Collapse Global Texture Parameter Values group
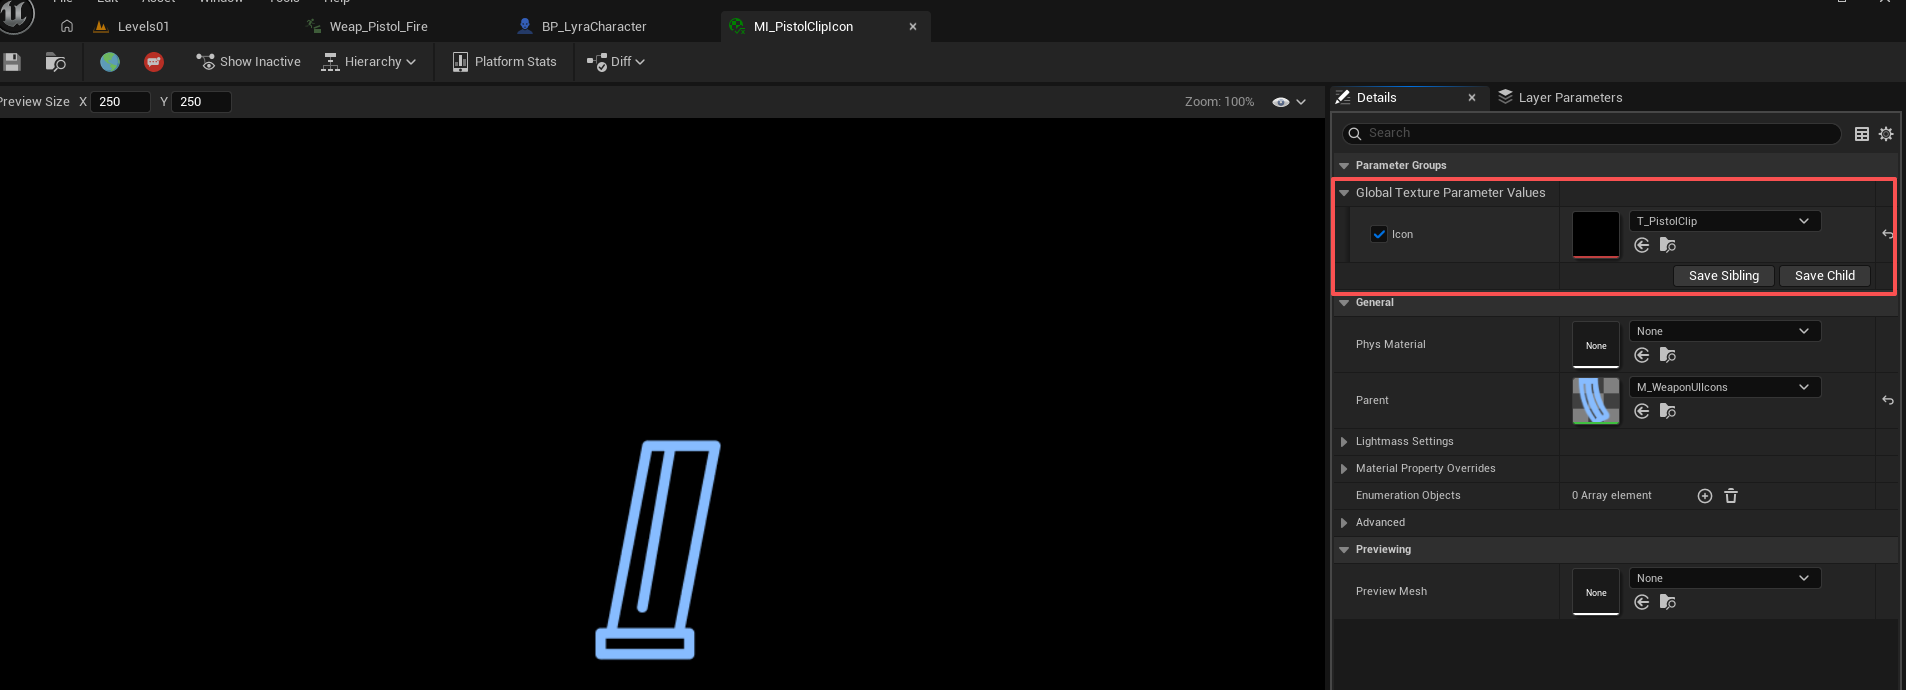The width and height of the screenshot is (1906, 690). click(x=1344, y=193)
